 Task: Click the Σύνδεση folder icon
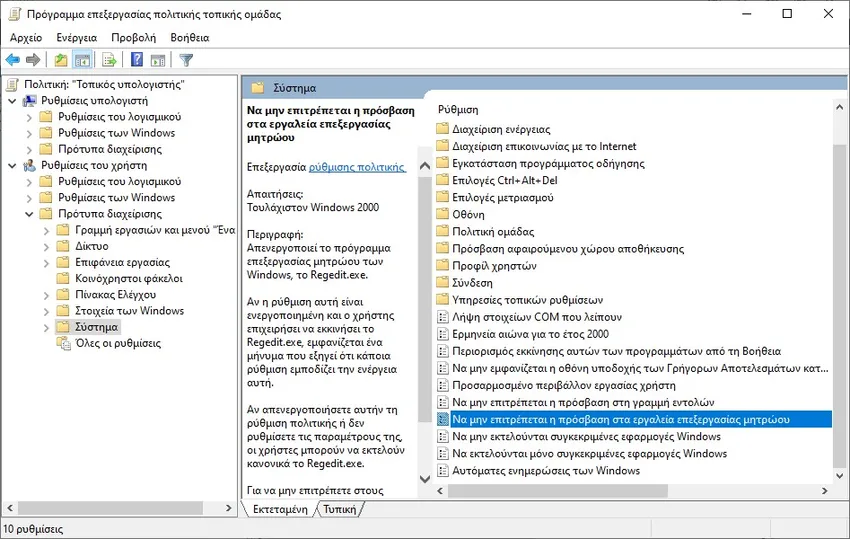(443, 283)
